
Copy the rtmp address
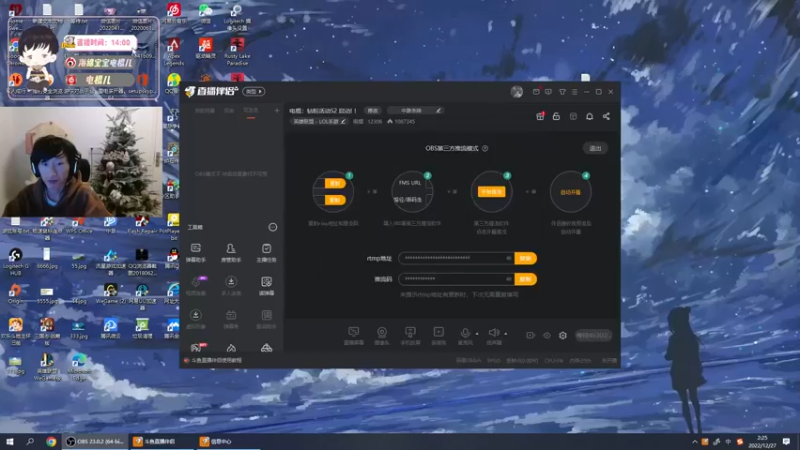[526, 258]
